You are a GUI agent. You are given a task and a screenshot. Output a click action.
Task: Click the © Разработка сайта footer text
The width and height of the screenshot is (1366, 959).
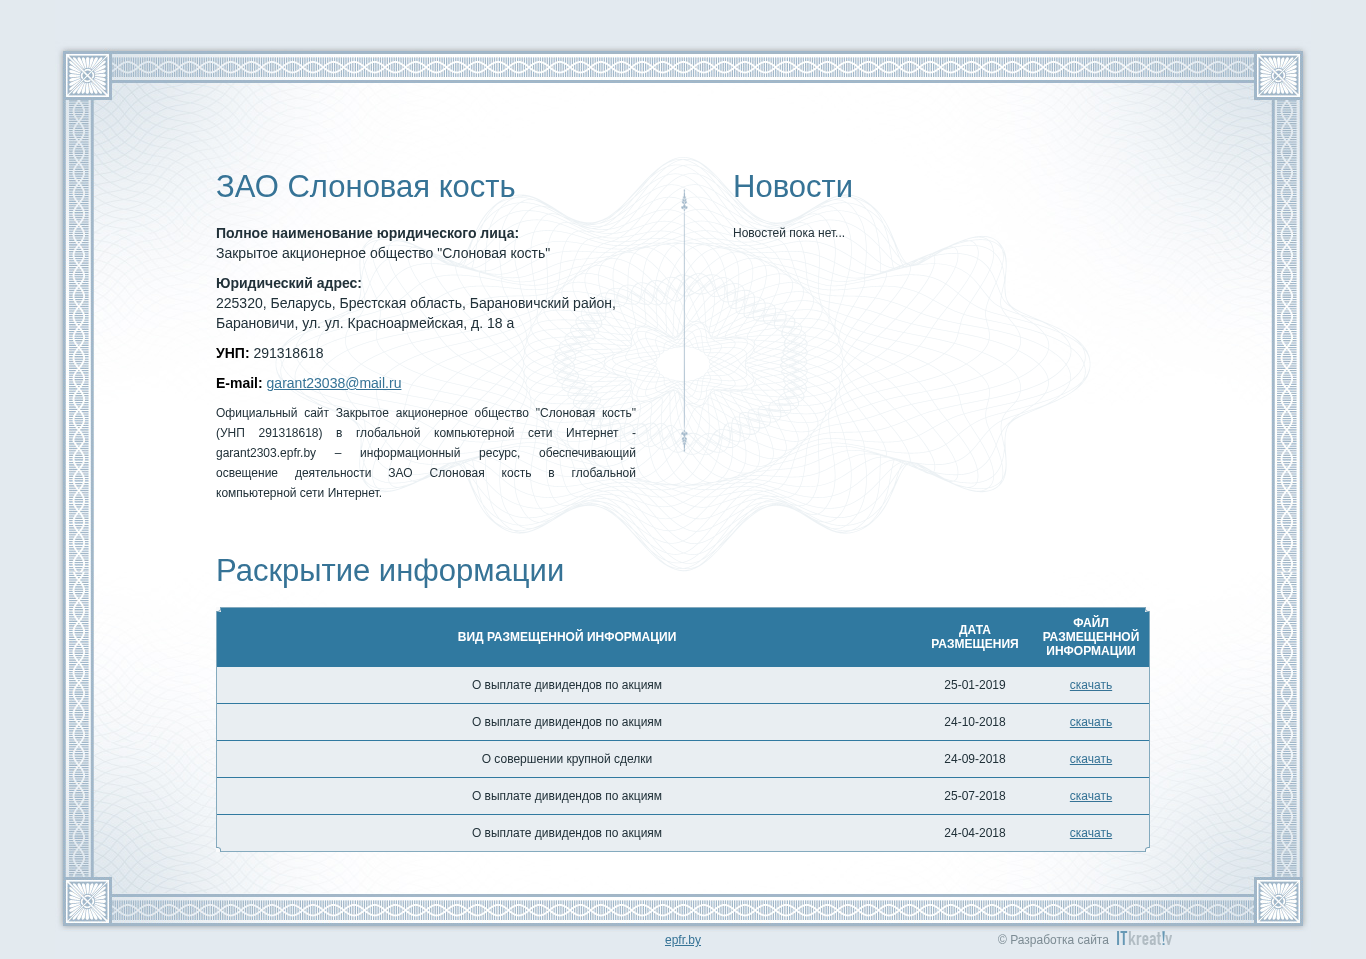[x=1053, y=940]
